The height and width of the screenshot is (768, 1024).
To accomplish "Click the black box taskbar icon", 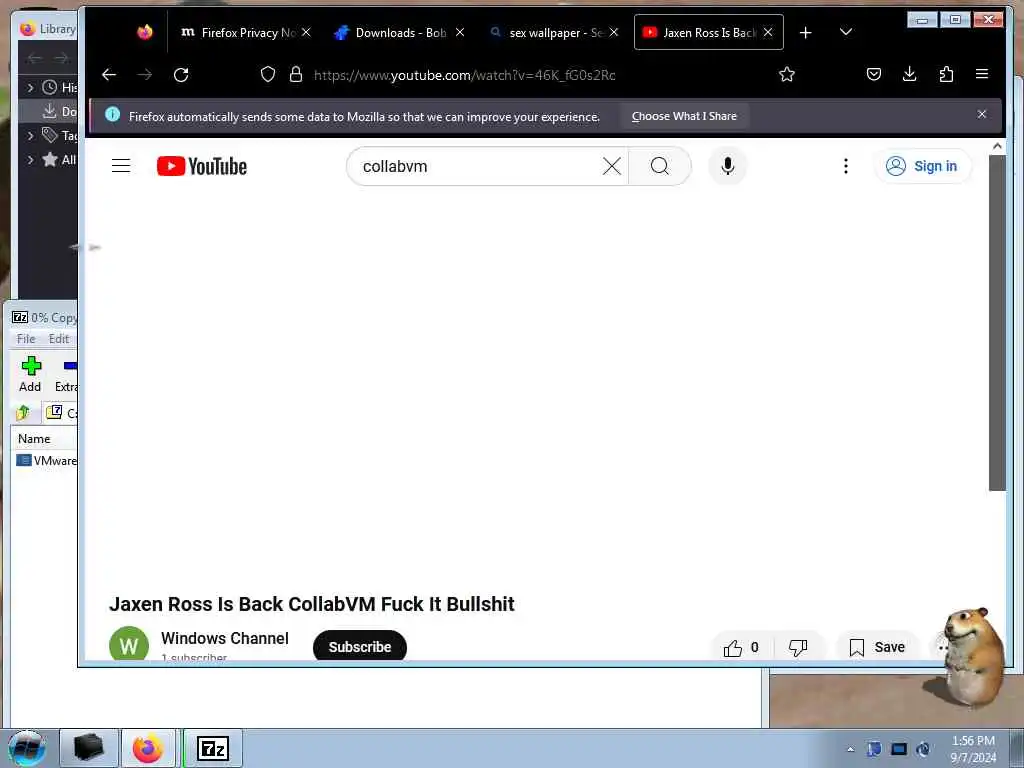I will coord(89,748).
